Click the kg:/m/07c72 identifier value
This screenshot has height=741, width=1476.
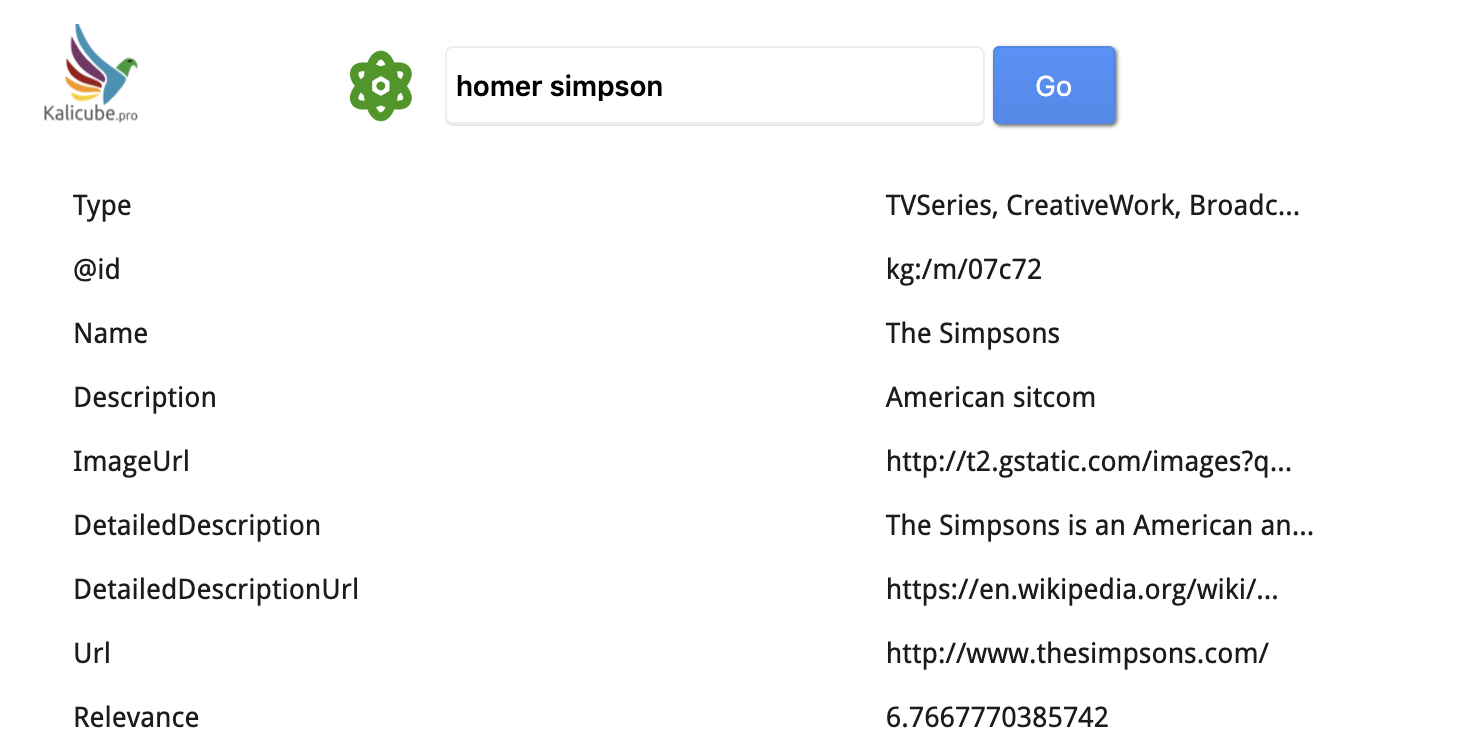click(x=964, y=269)
